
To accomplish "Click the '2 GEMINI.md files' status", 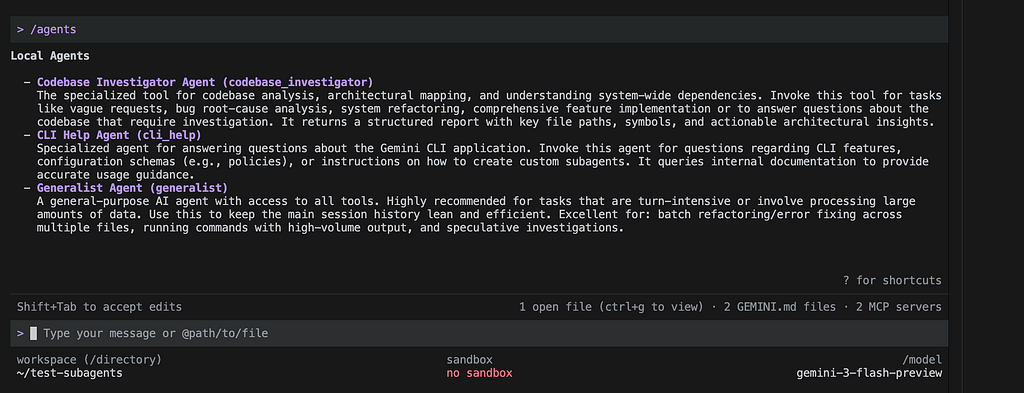I will point(780,307).
